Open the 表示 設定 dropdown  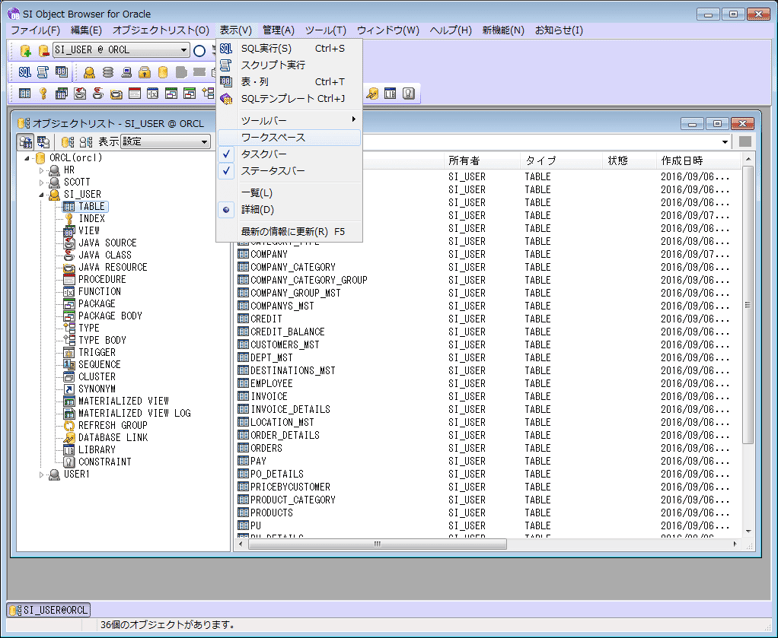(x=204, y=142)
